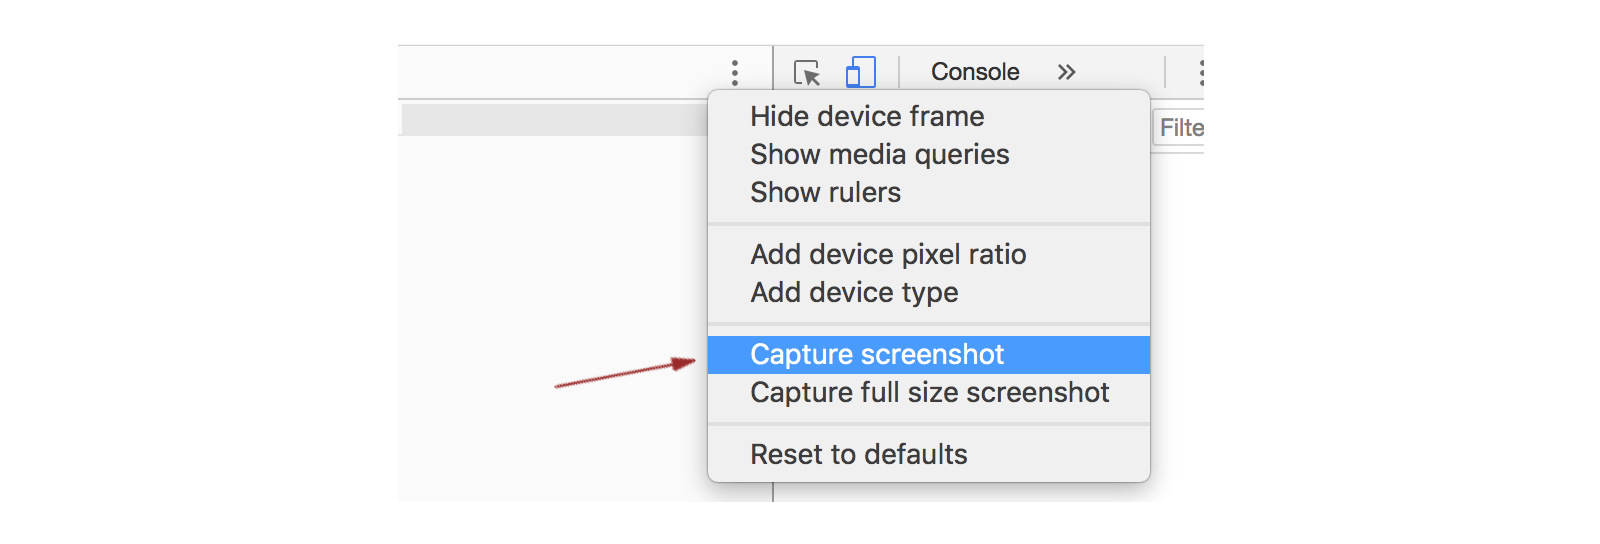Focus the Filter input field
This screenshot has height=544, width=1600.
(1179, 128)
